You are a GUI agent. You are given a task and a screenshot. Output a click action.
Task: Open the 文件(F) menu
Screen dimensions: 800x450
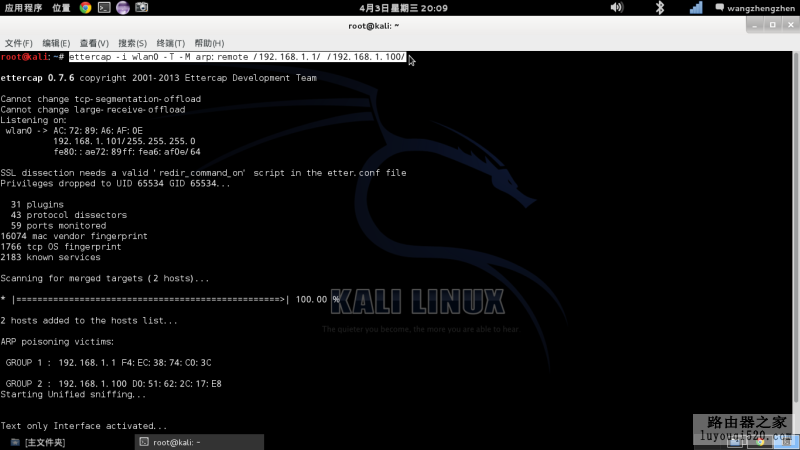(18, 43)
